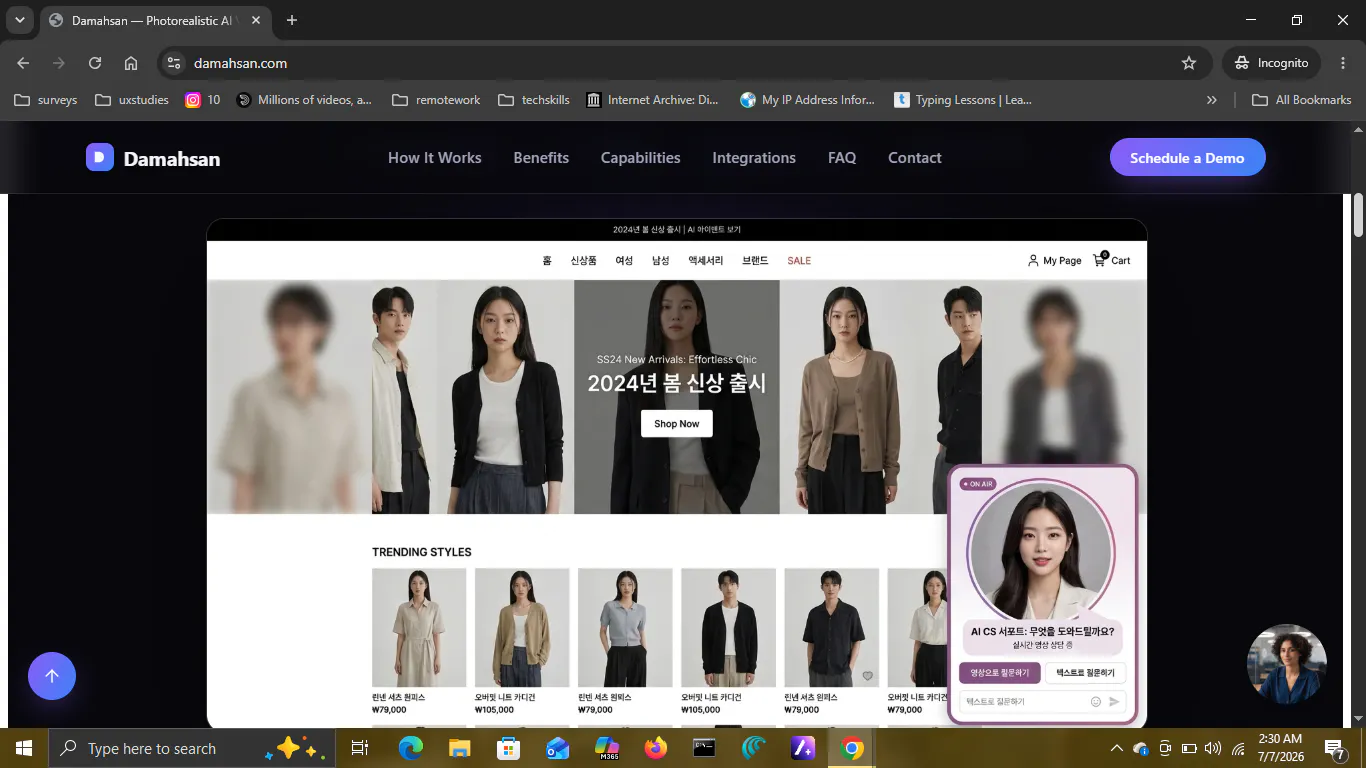The height and width of the screenshot is (768, 1366).
Task: Show hidden bookmarks with the chevron
Action: (x=1212, y=100)
